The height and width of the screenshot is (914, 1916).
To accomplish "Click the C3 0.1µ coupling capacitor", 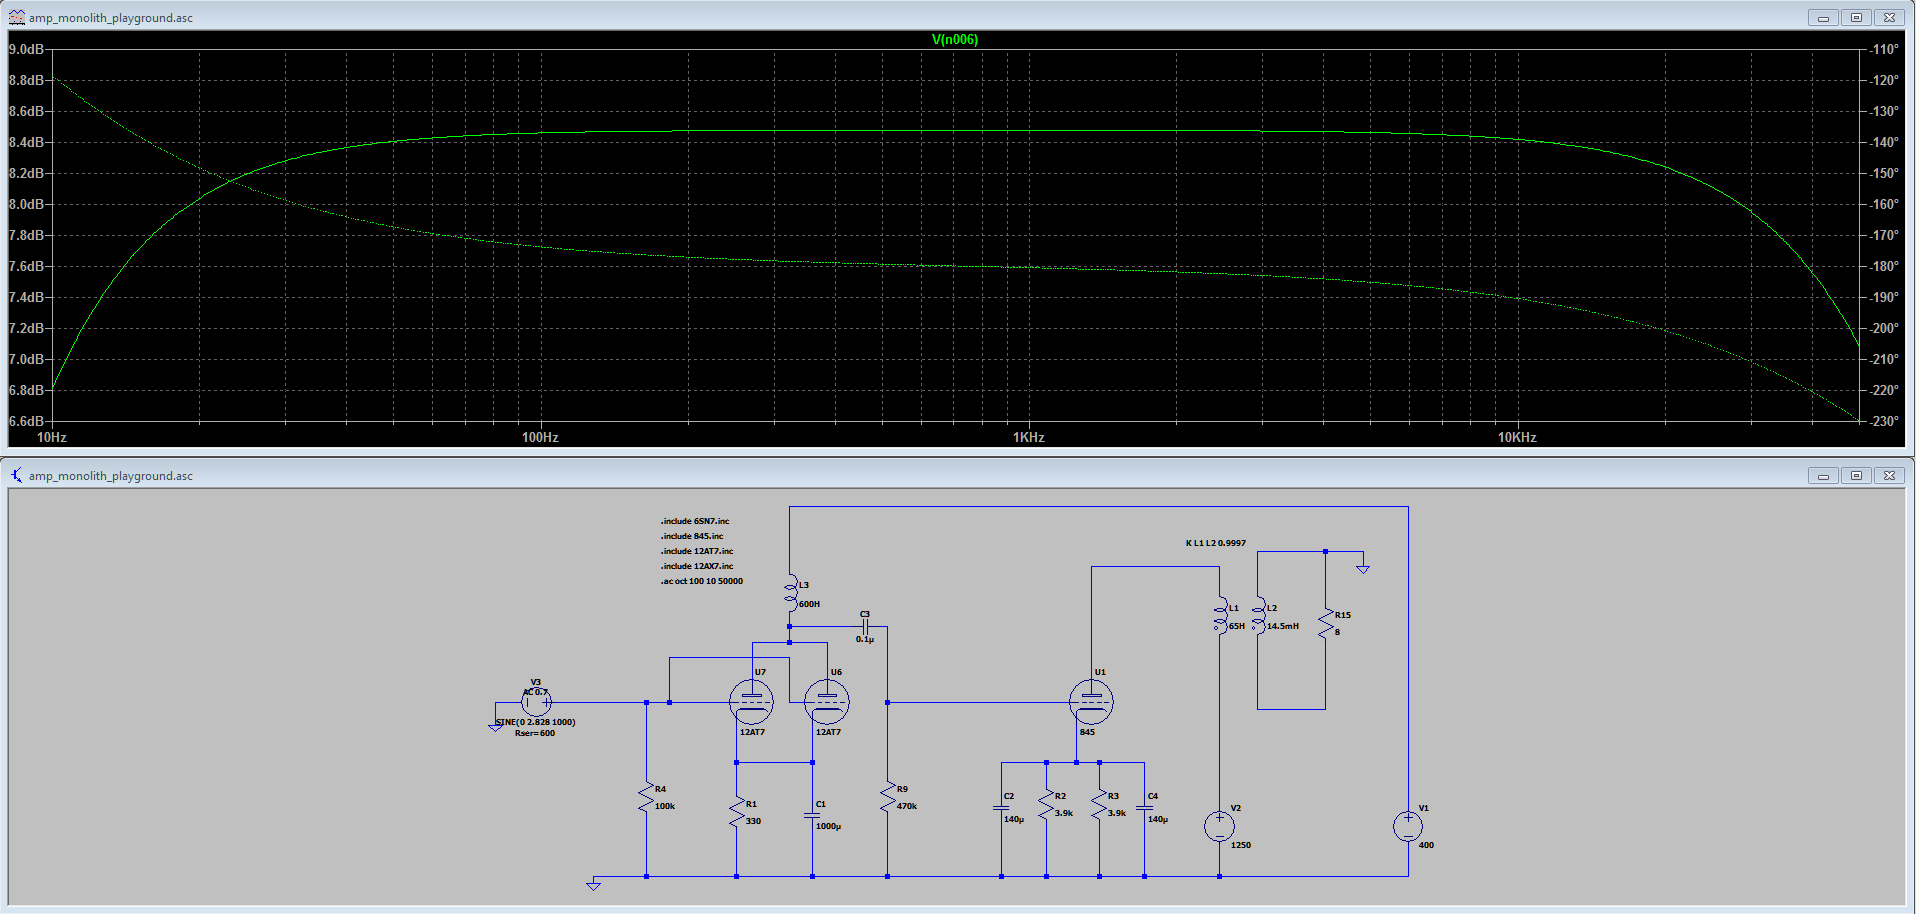I will (x=865, y=627).
